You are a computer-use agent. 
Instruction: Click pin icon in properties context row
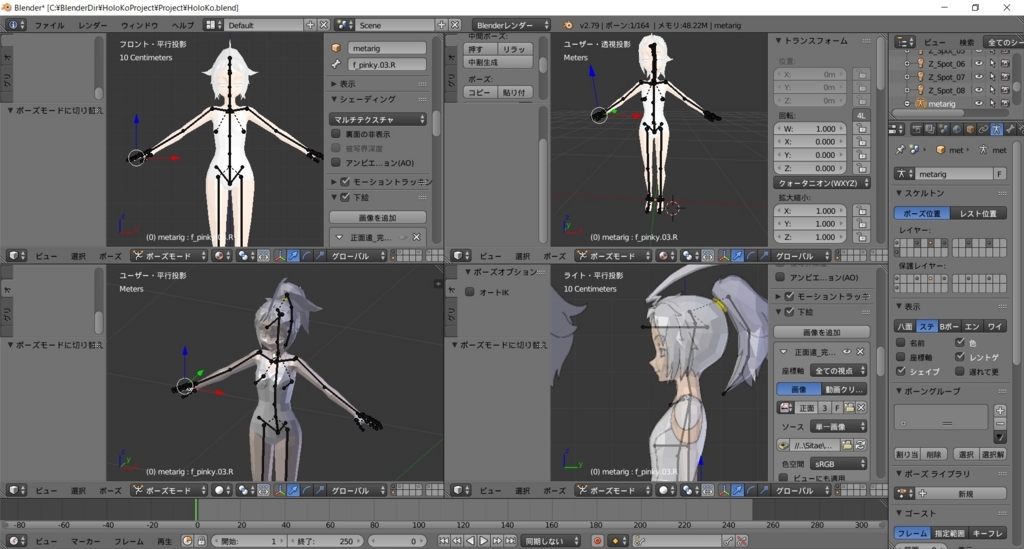[900, 149]
